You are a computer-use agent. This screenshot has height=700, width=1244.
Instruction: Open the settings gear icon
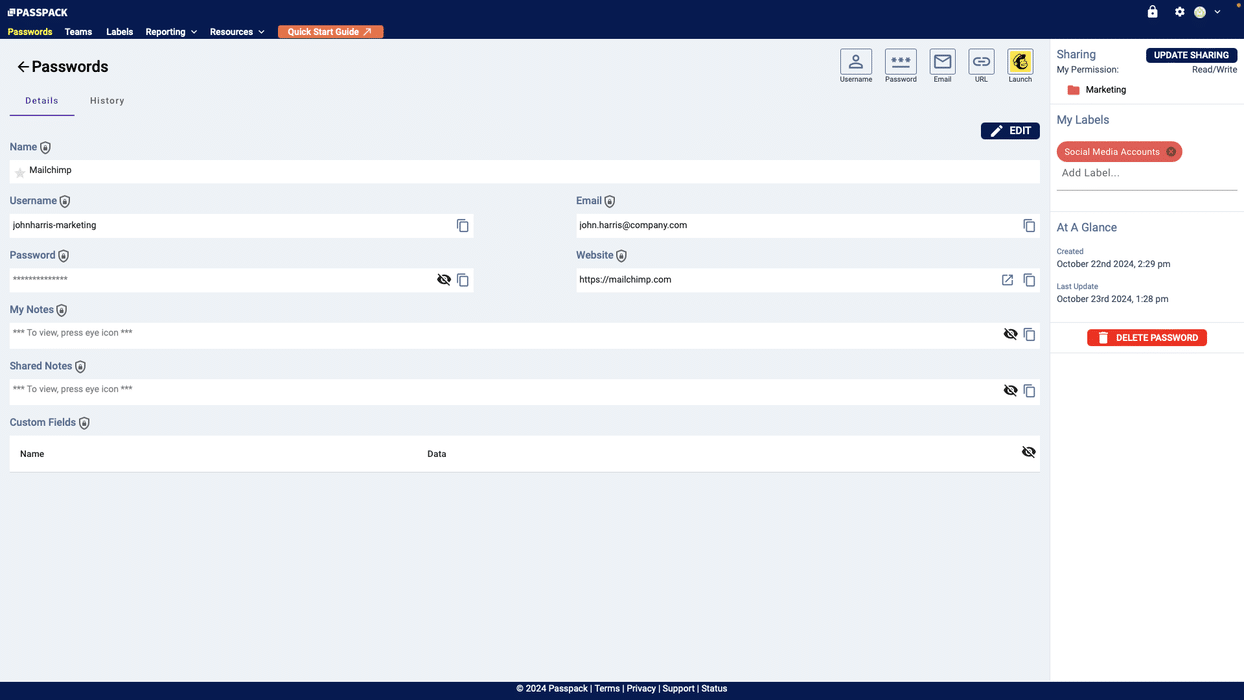click(x=1179, y=12)
